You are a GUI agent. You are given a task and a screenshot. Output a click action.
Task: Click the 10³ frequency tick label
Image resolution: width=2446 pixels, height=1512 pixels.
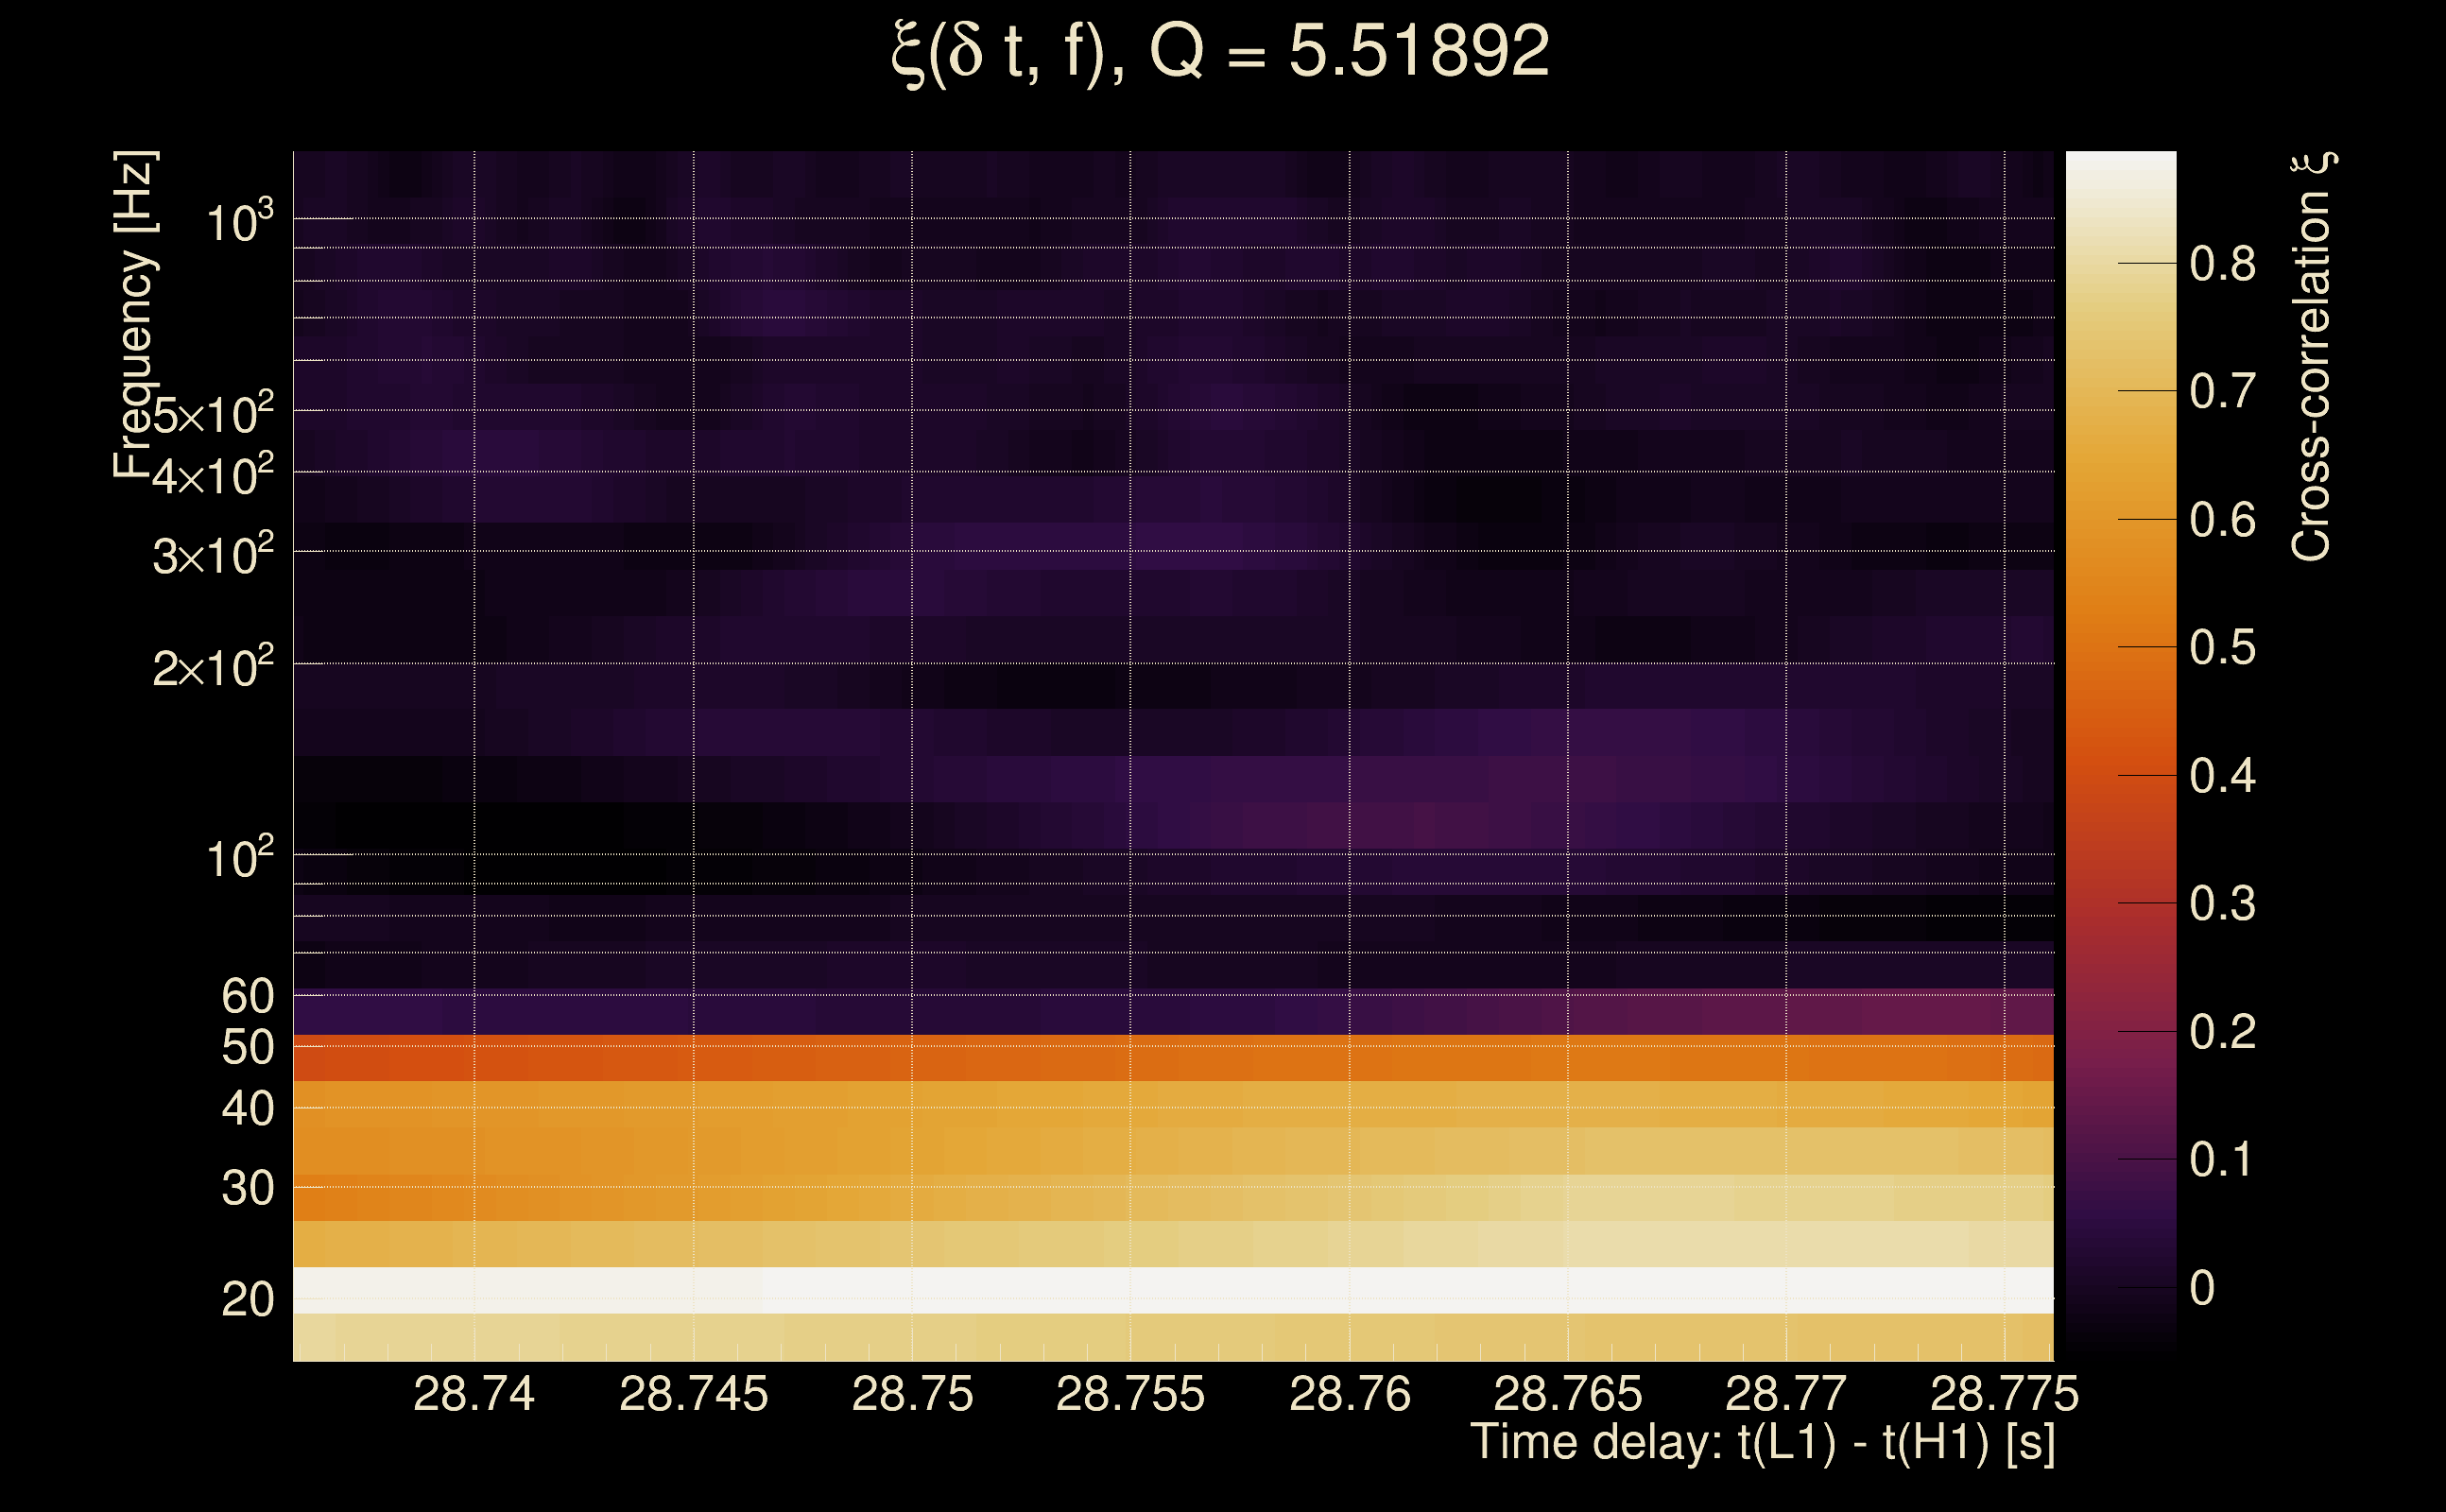(x=239, y=222)
